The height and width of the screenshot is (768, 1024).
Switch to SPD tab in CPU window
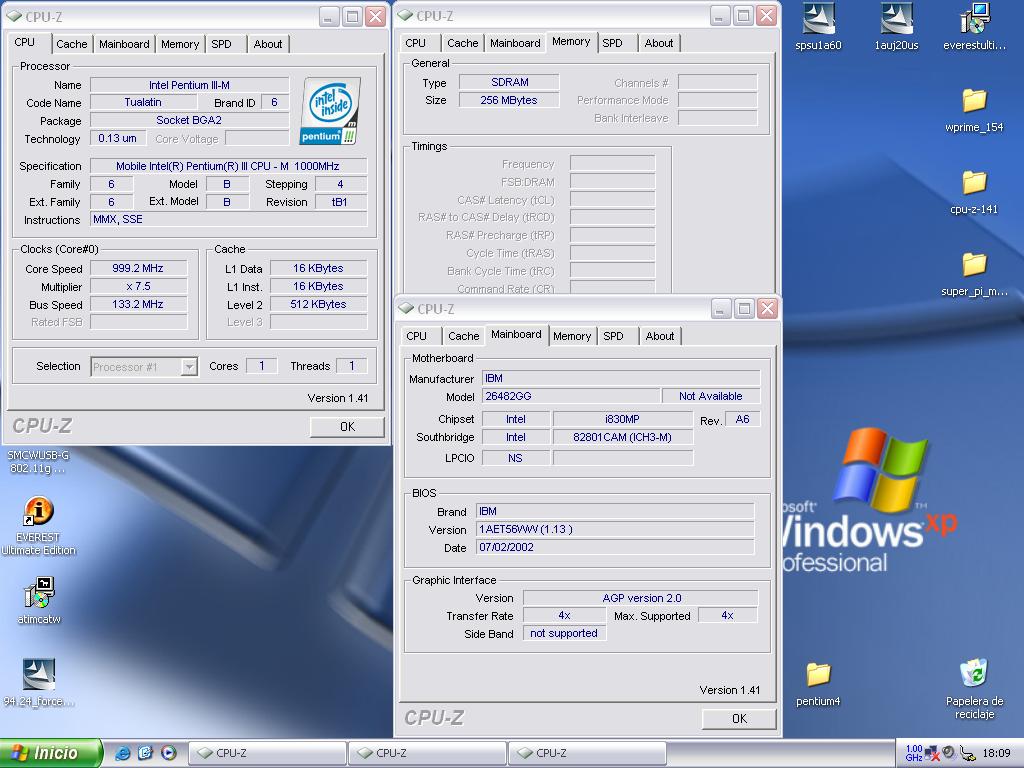(x=221, y=44)
